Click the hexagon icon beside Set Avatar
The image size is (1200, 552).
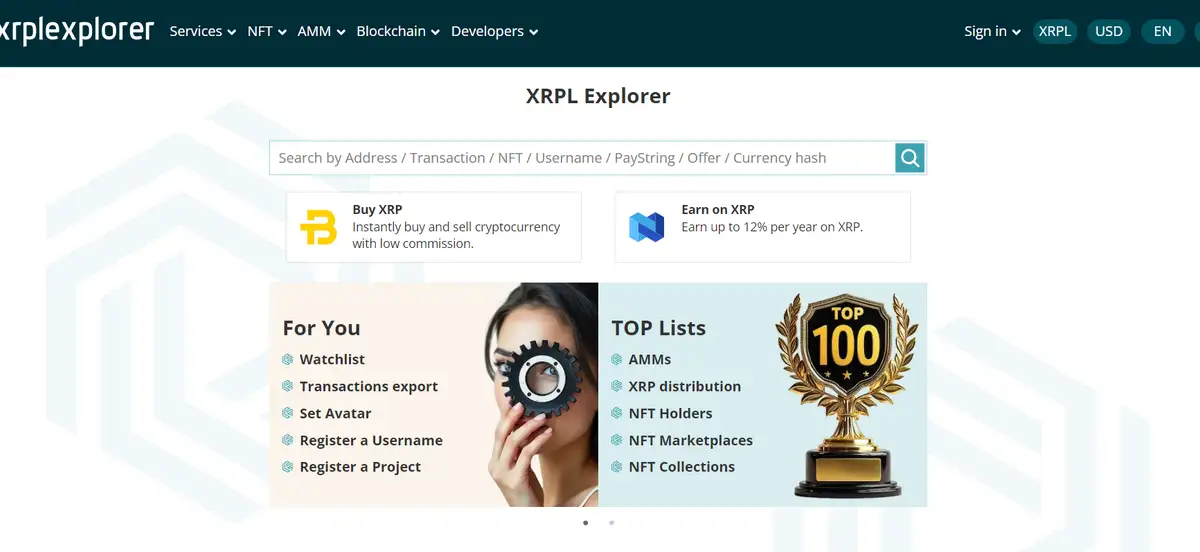point(289,414)
